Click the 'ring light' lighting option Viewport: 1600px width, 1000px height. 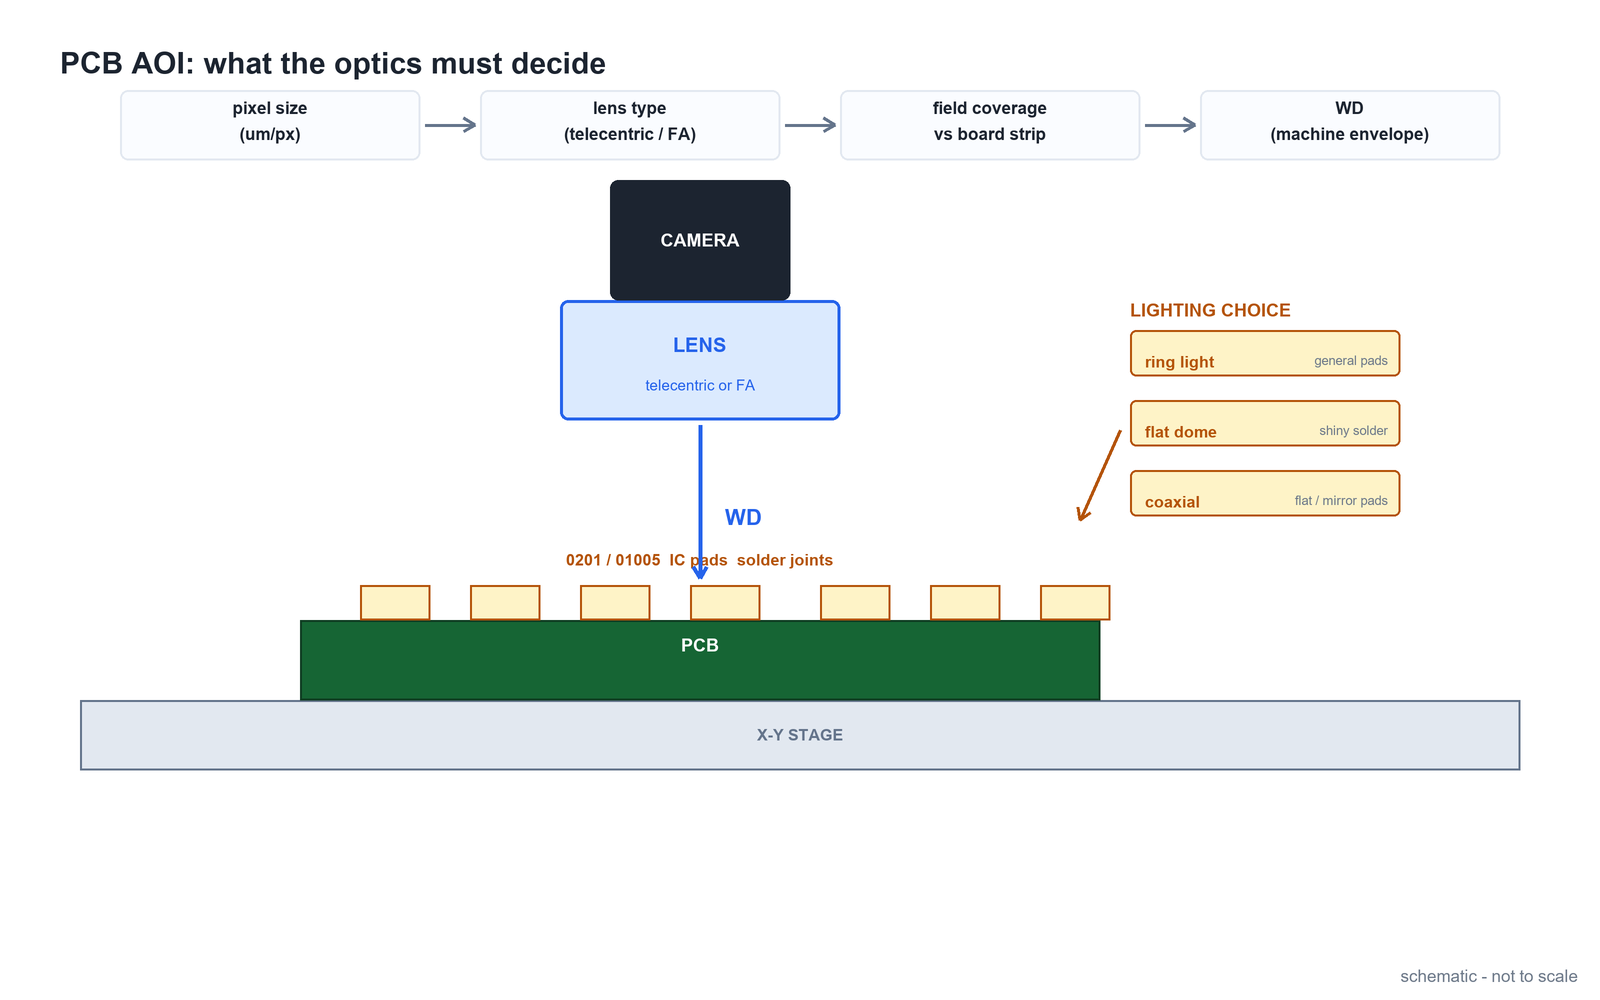pos(1265,353)
